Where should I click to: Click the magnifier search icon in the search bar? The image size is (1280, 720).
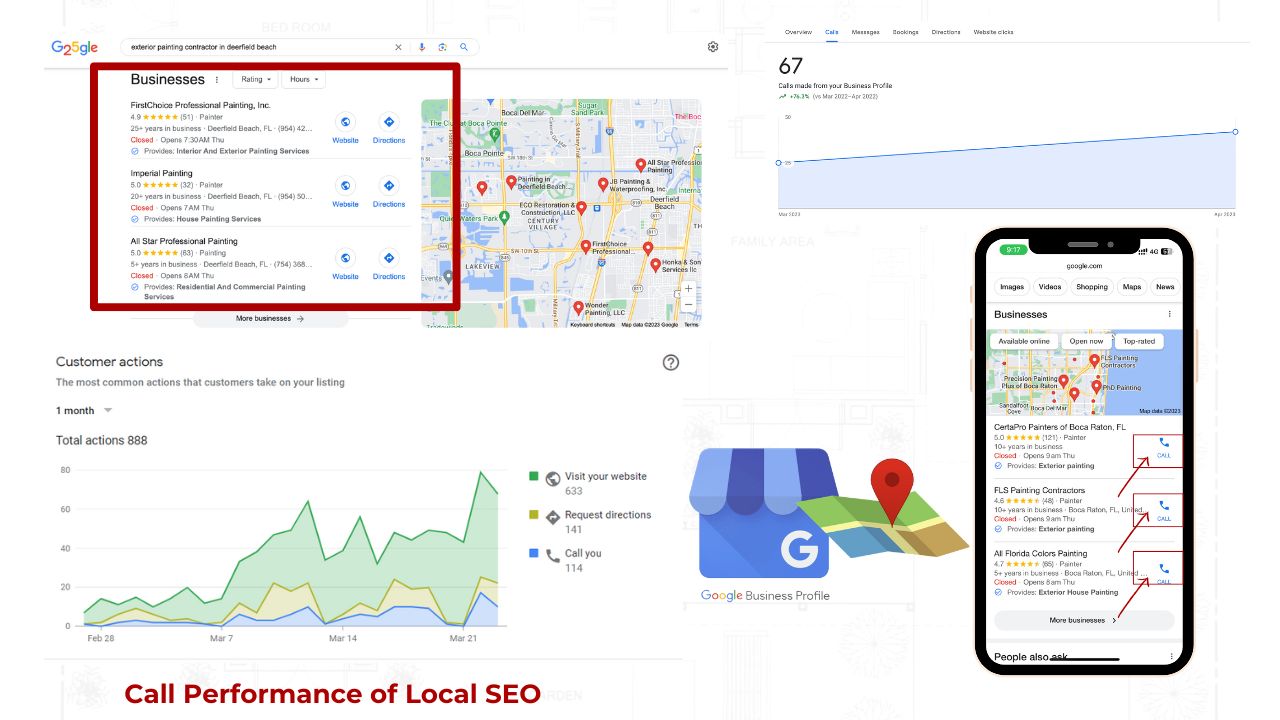click(x=464, y=47)
